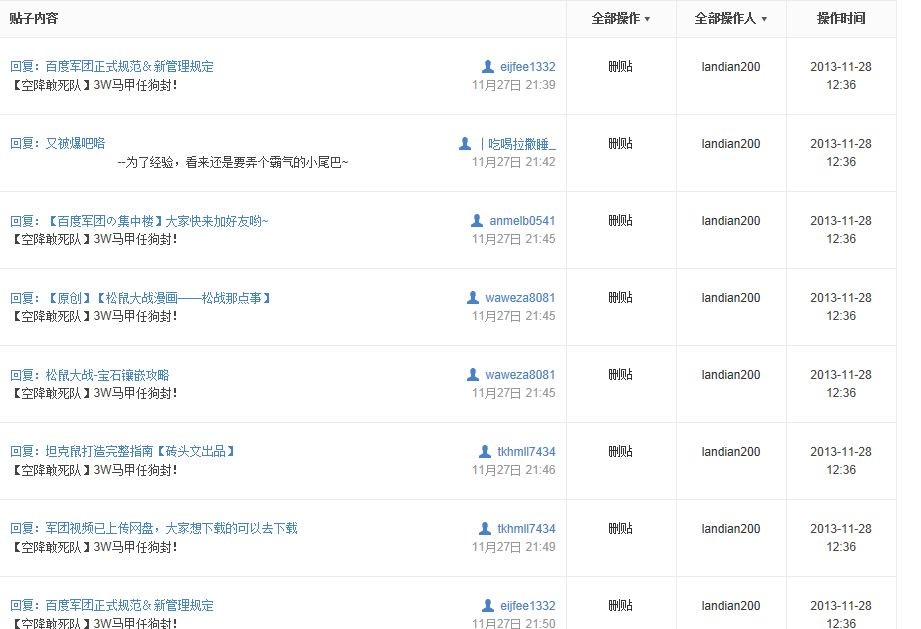Open username link anmelb0541

pos(522,221)
